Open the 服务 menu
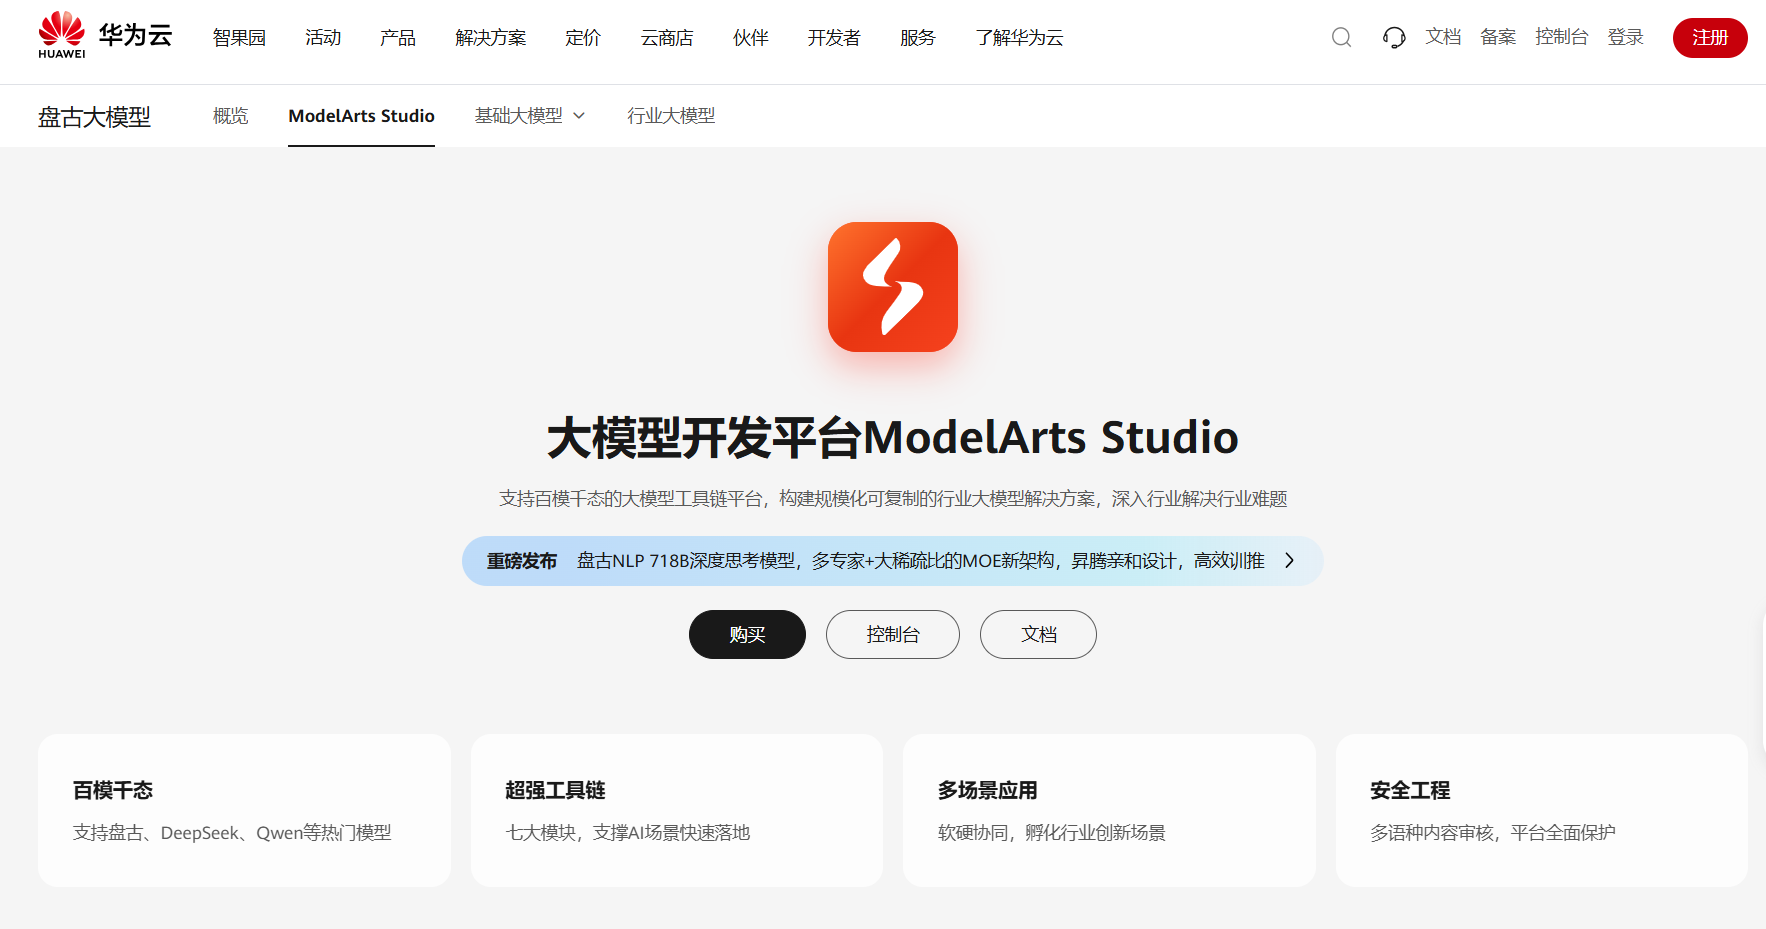Viewport: 1766px width, 929px height. pos(917,38)
